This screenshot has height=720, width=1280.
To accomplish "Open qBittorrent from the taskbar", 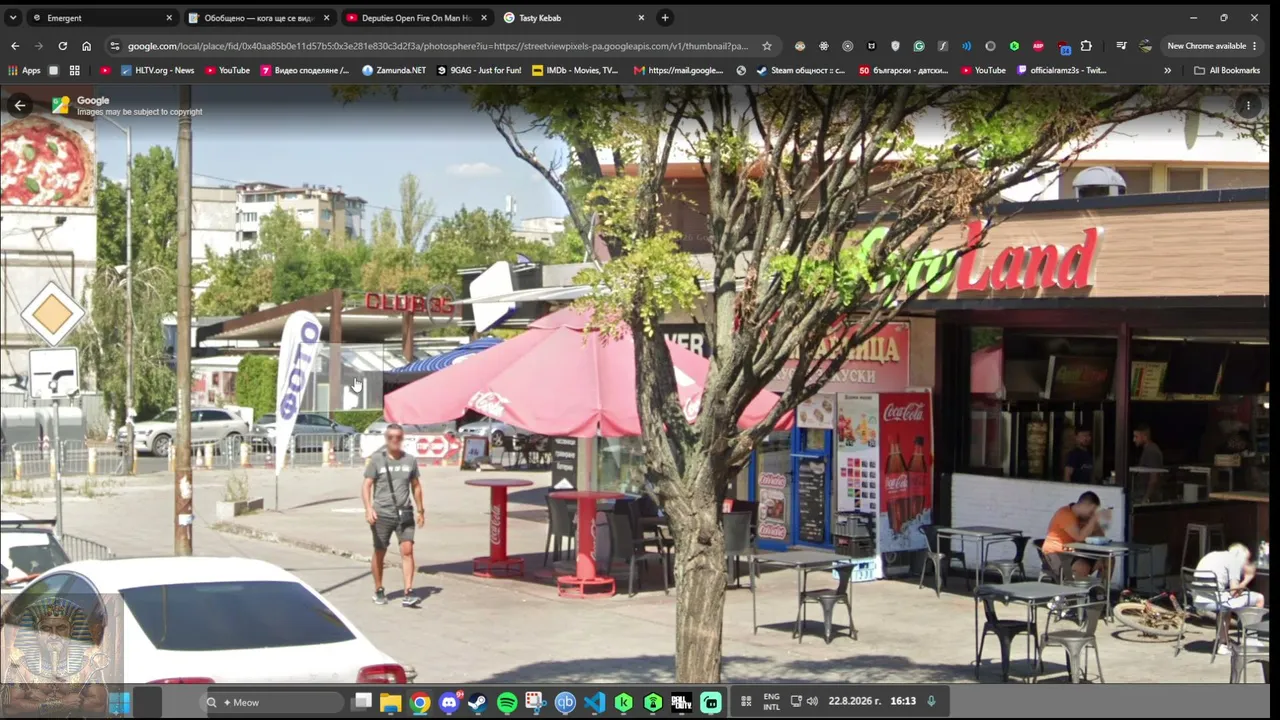I will 565,702.
